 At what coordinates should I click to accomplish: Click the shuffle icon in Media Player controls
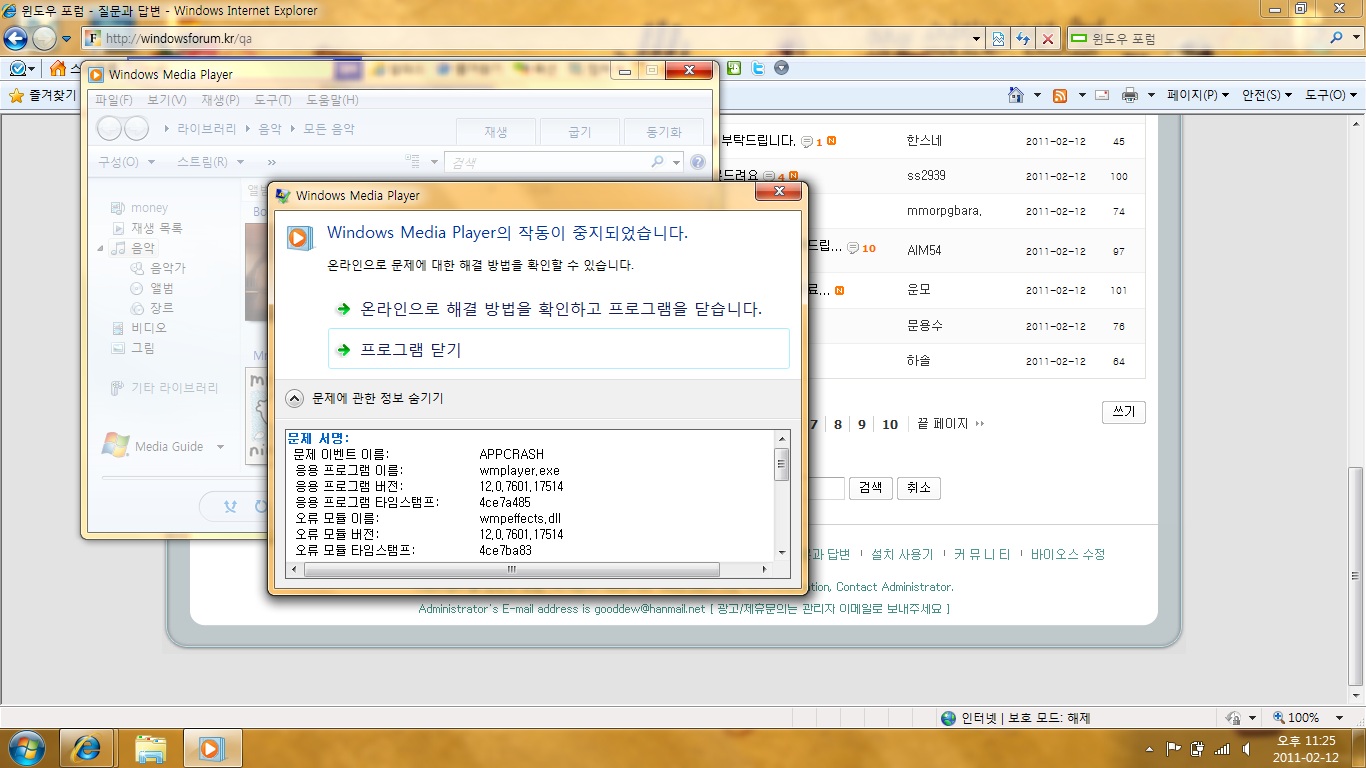click(231, 507)
